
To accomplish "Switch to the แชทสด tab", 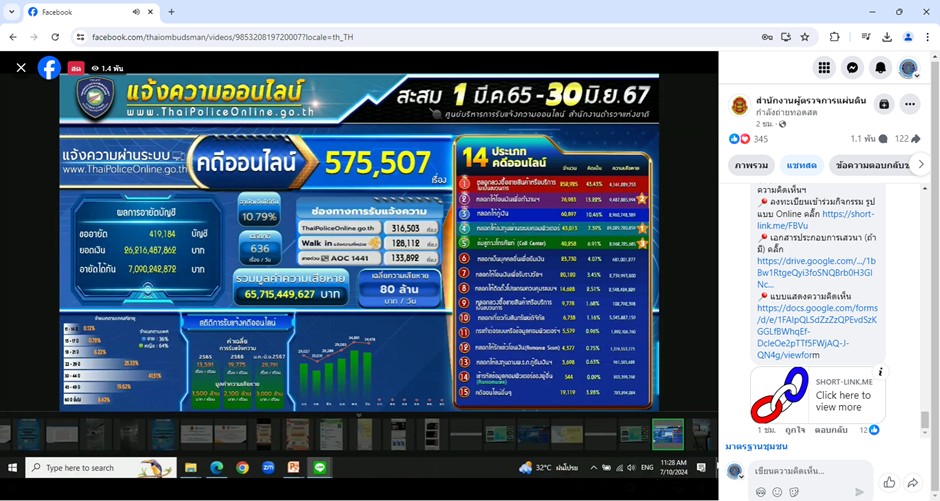I will (x=802, y=165).
